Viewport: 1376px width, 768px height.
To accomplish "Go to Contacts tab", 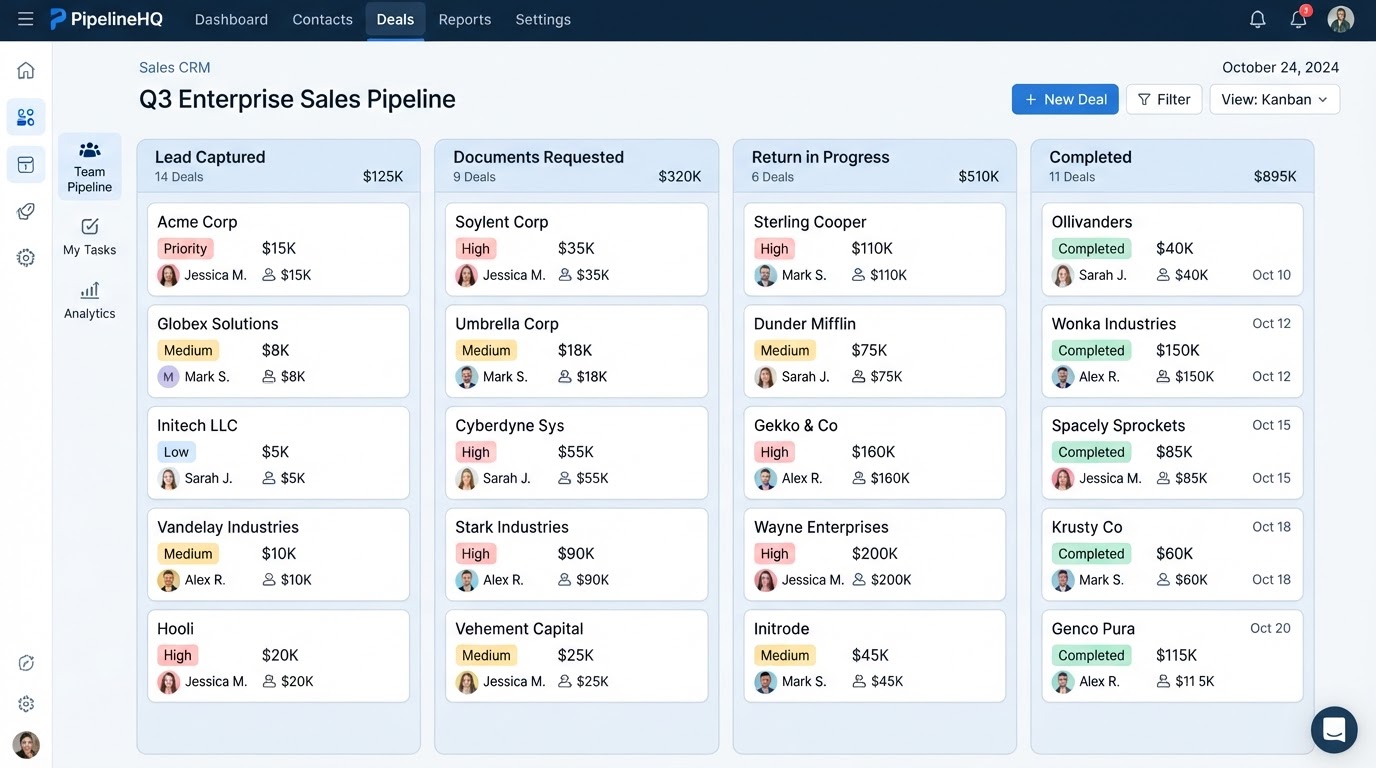I will [x=322, y=19].
